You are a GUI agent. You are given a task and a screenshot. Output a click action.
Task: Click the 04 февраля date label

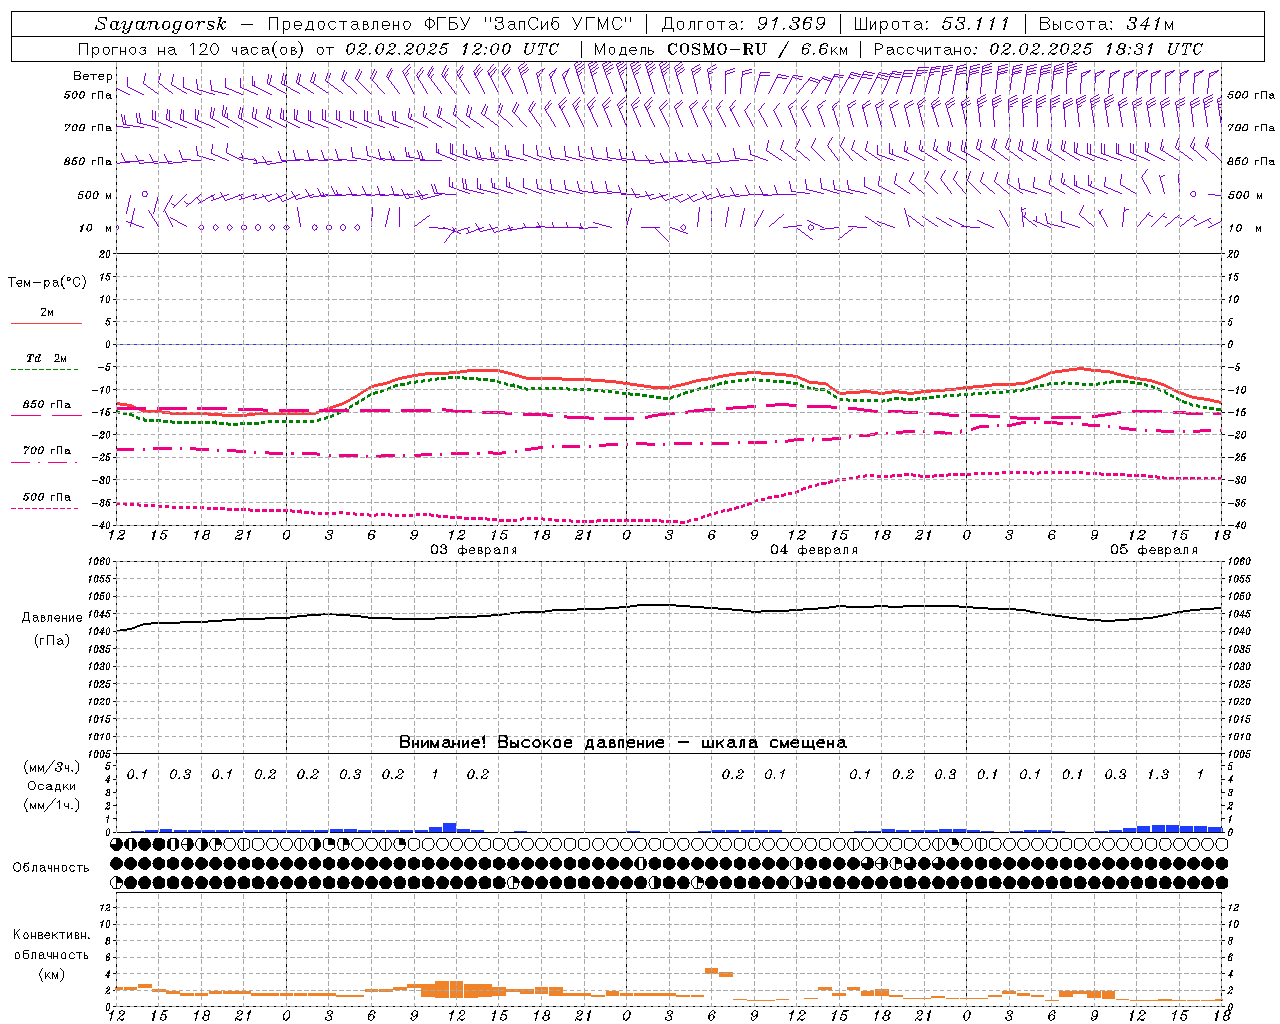pos(814,550)
